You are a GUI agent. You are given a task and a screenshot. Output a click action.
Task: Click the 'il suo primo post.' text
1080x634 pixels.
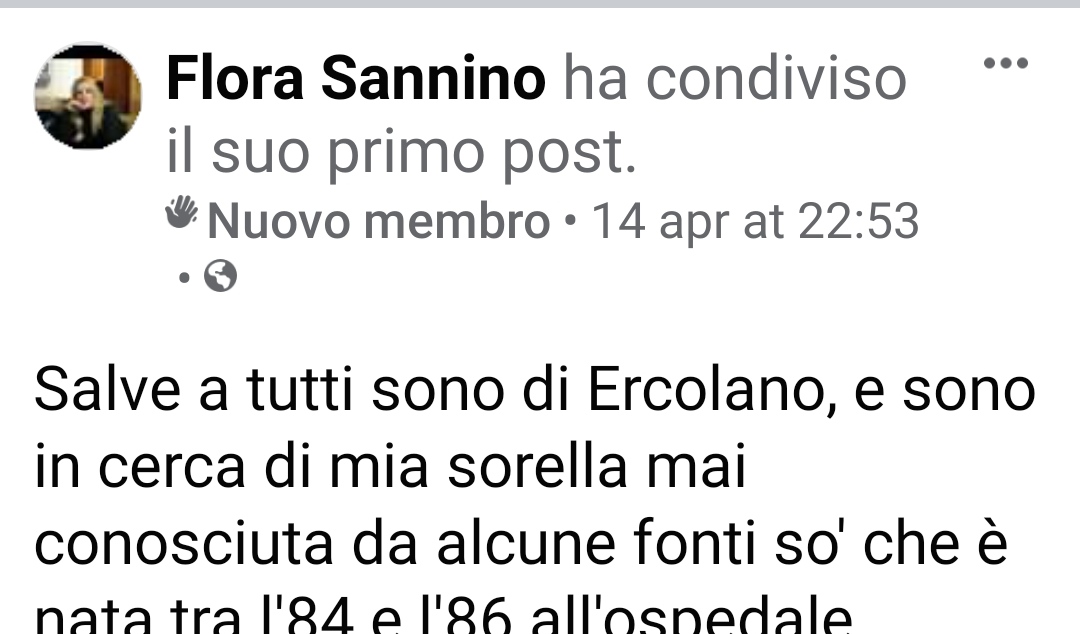pos(402,153)
